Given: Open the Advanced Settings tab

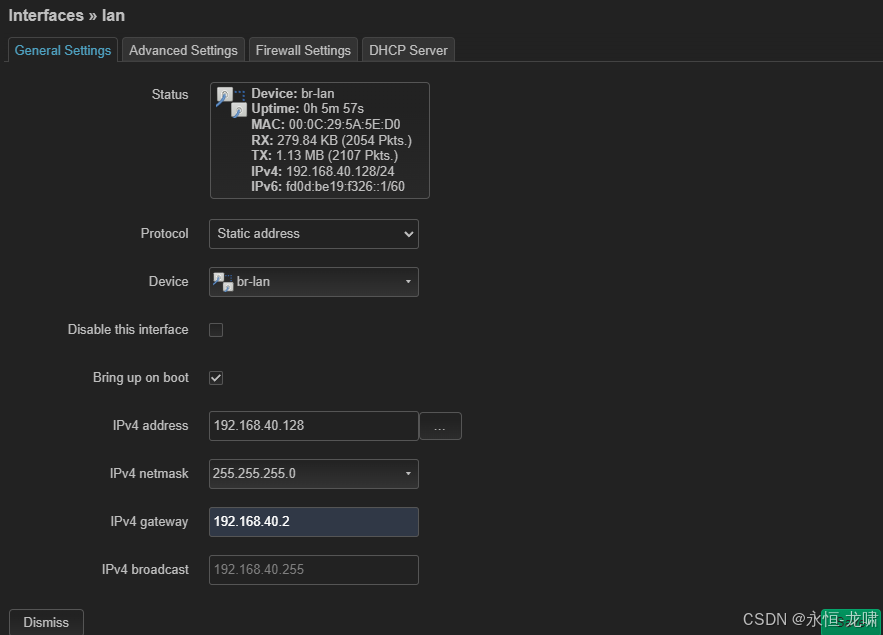Looking at the screenshot, I should tap(183, 50).
